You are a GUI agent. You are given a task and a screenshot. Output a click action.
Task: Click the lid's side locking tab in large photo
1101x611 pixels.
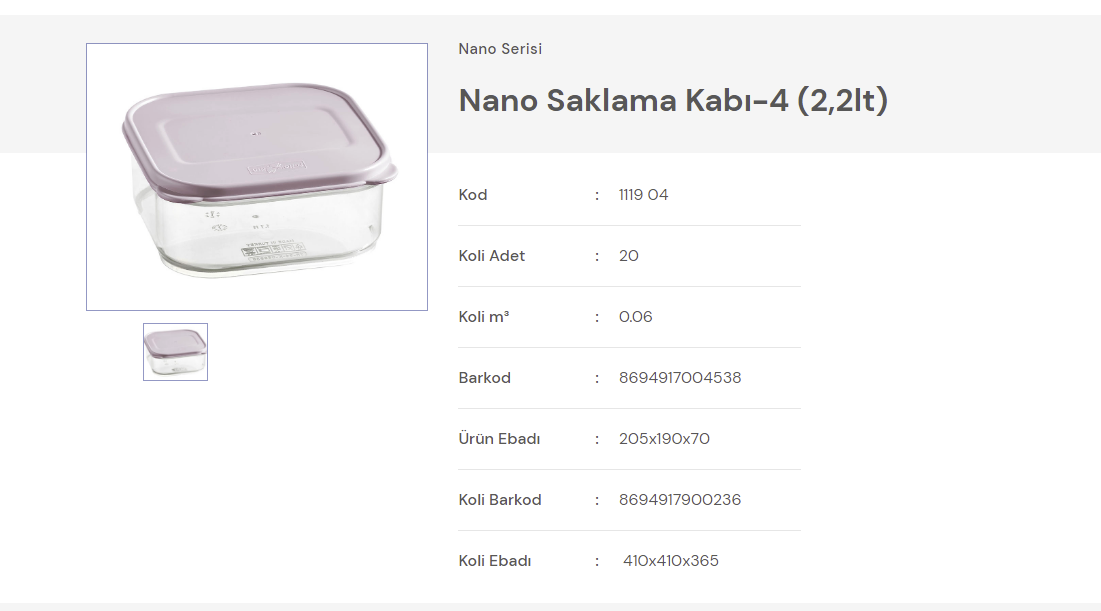tap(388, 173)
